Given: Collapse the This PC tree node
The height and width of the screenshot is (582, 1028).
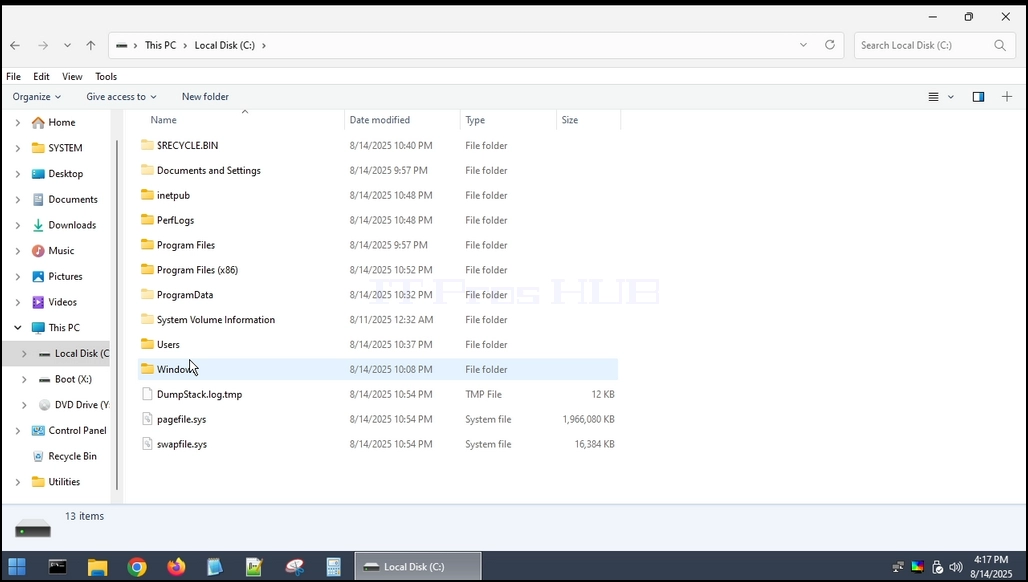Looking at the screenshot, I should tap(18, 328).
